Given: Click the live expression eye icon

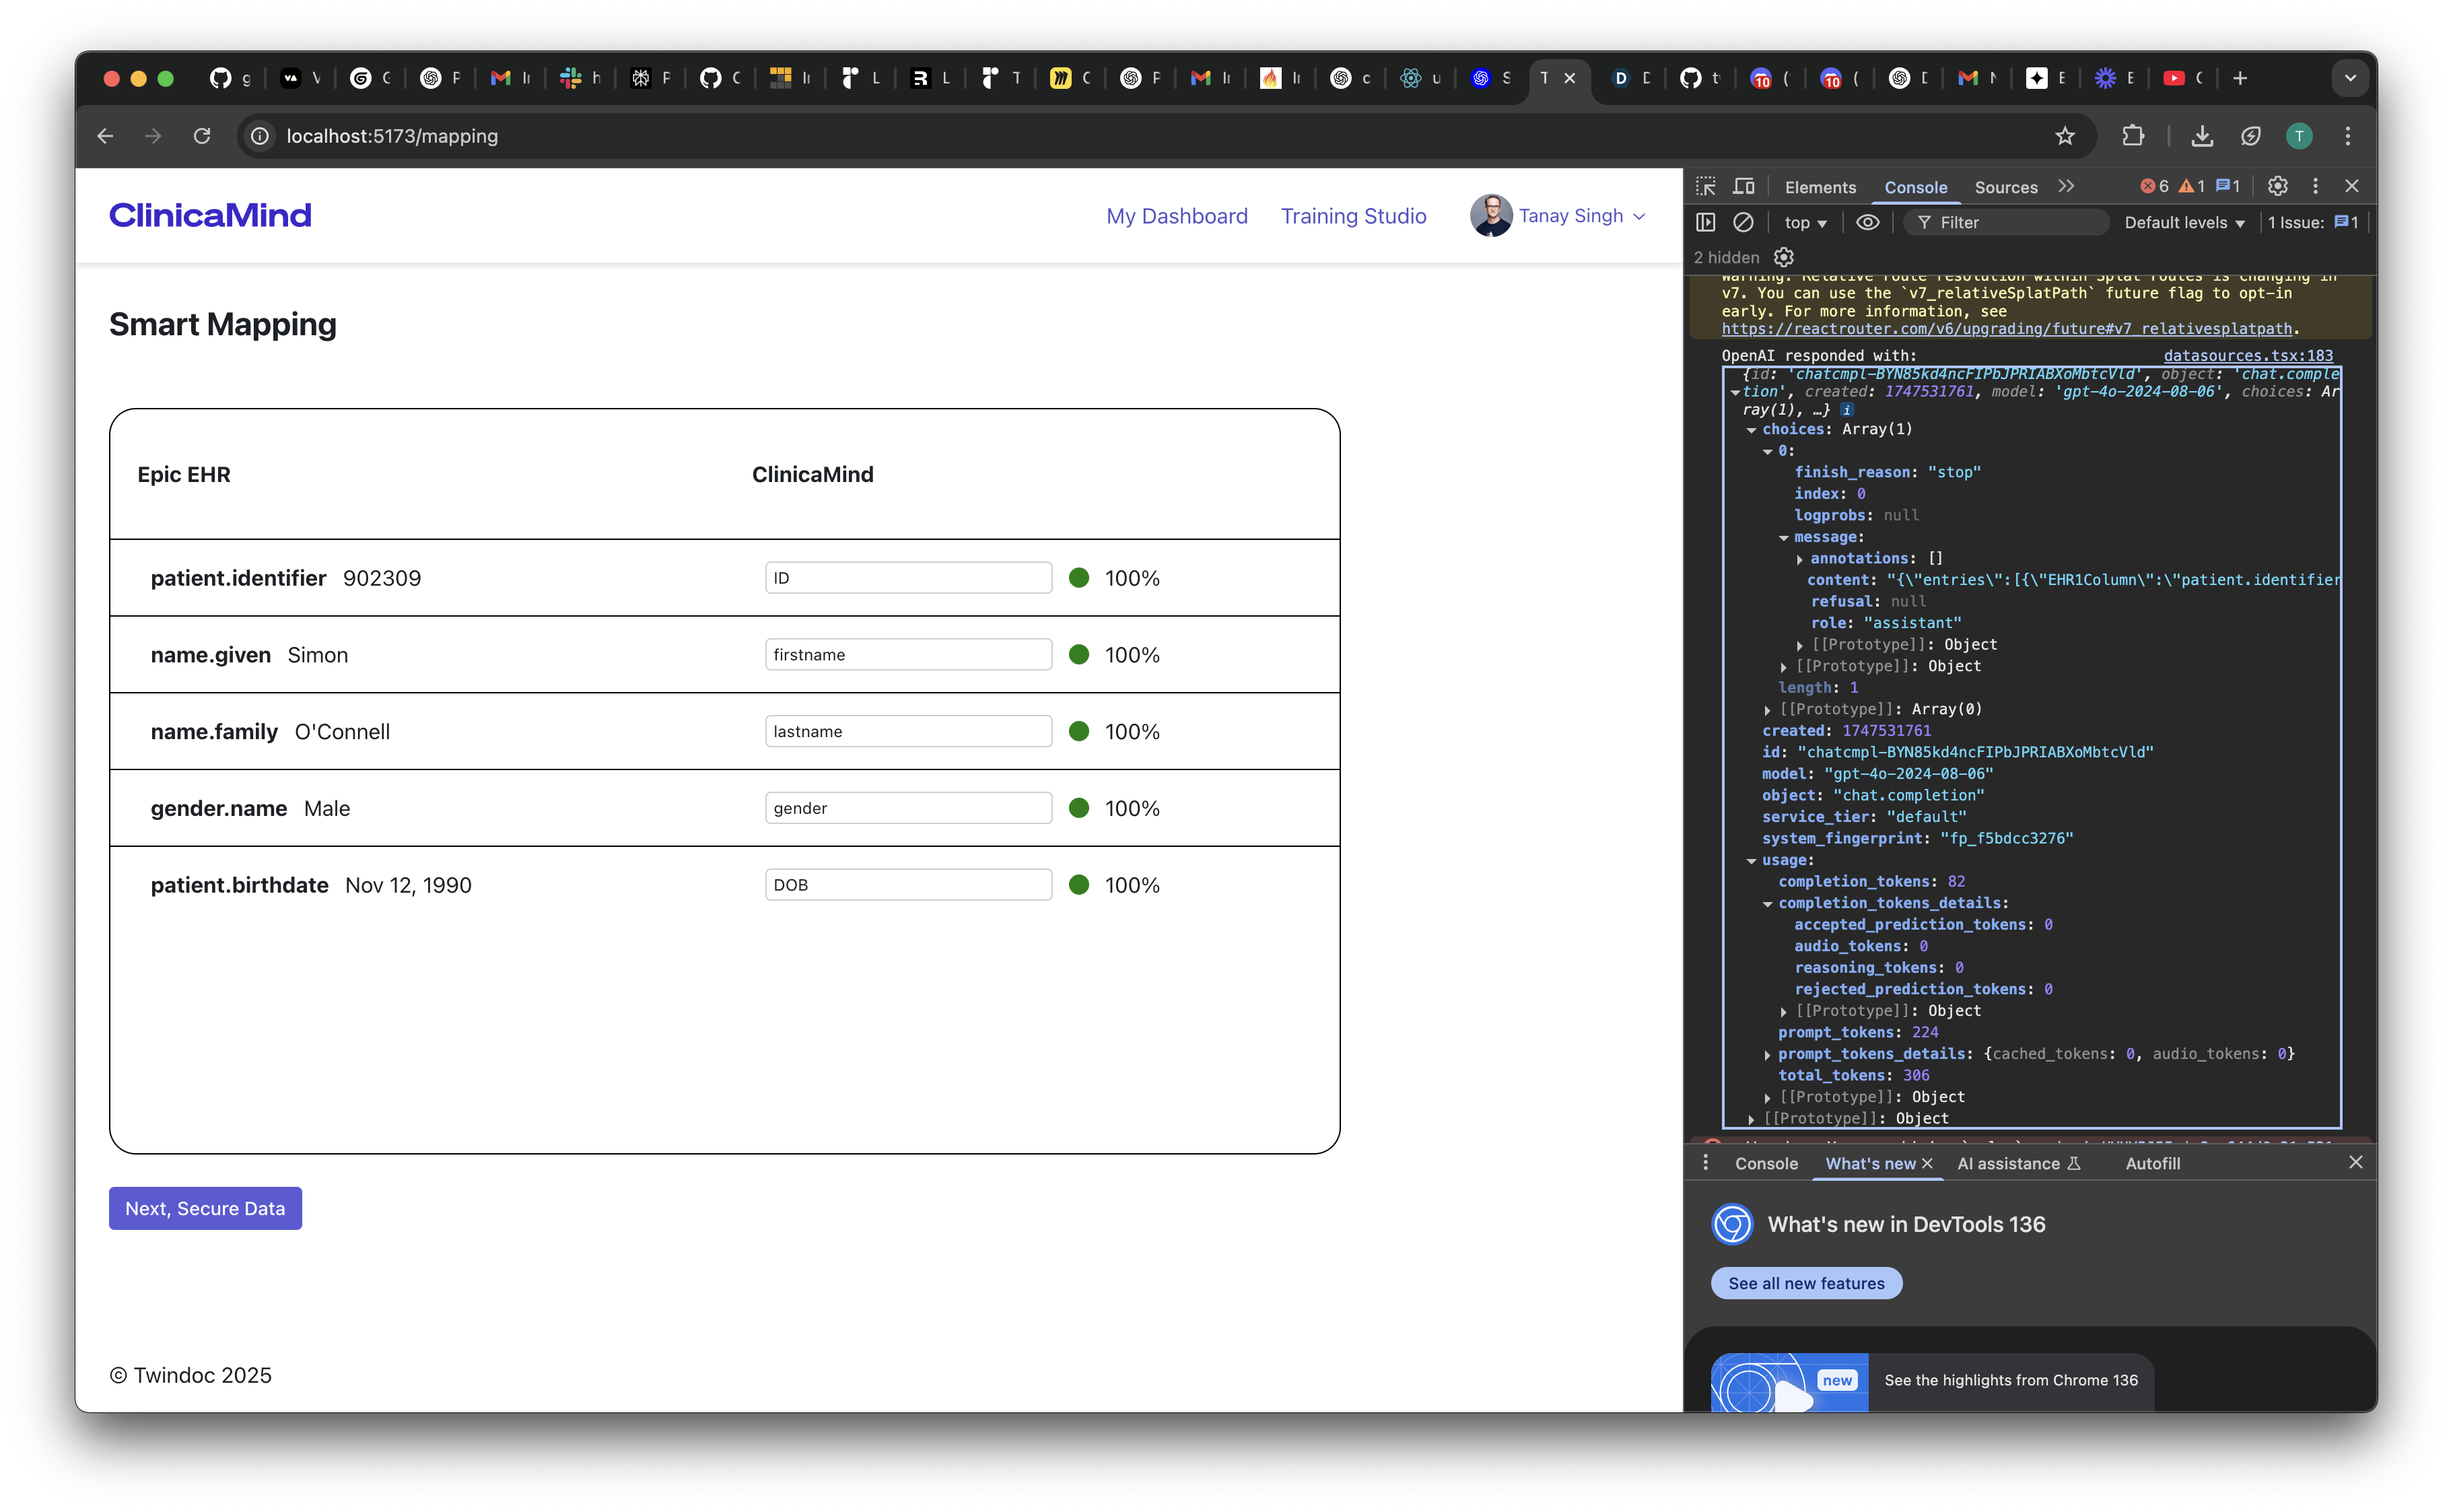Looking at the screenshot, I should click(x=1867, y=222).
